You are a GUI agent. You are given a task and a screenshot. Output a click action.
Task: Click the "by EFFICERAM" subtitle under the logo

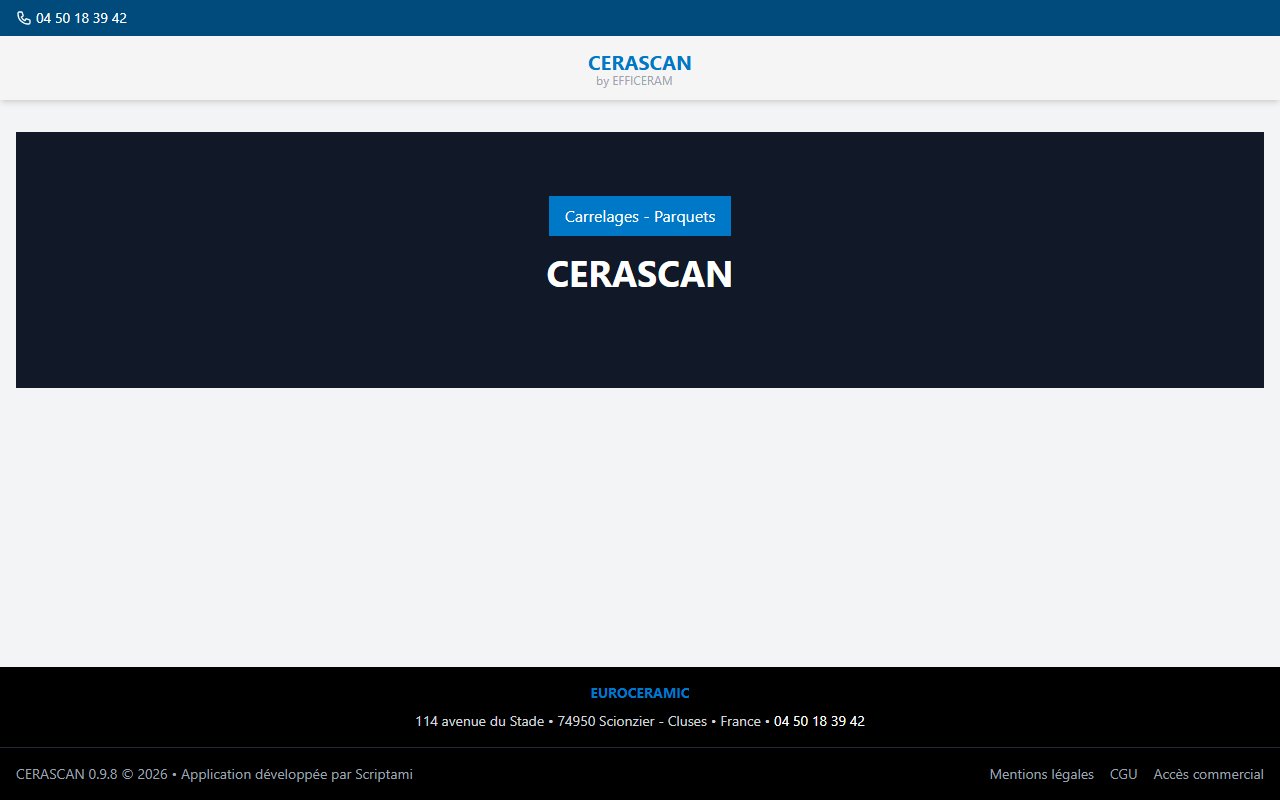639,81
